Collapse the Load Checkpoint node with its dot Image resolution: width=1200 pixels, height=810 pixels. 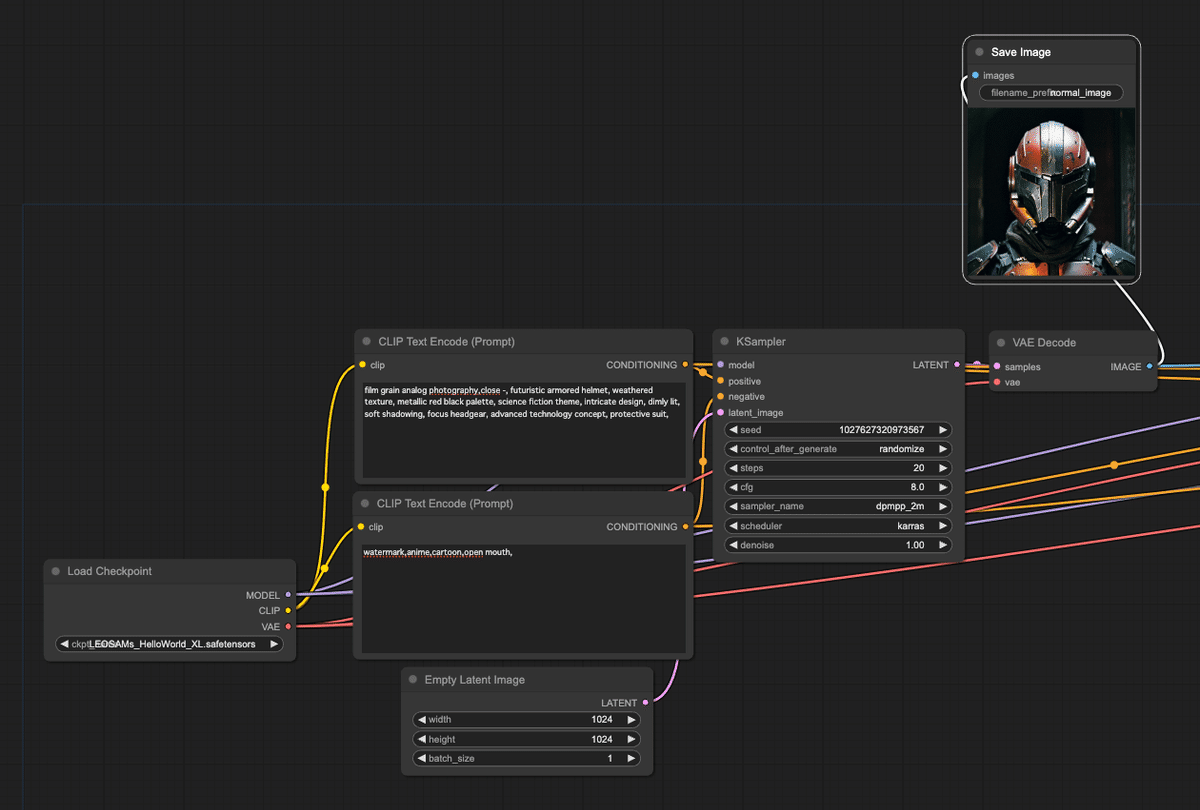point(56,571)
